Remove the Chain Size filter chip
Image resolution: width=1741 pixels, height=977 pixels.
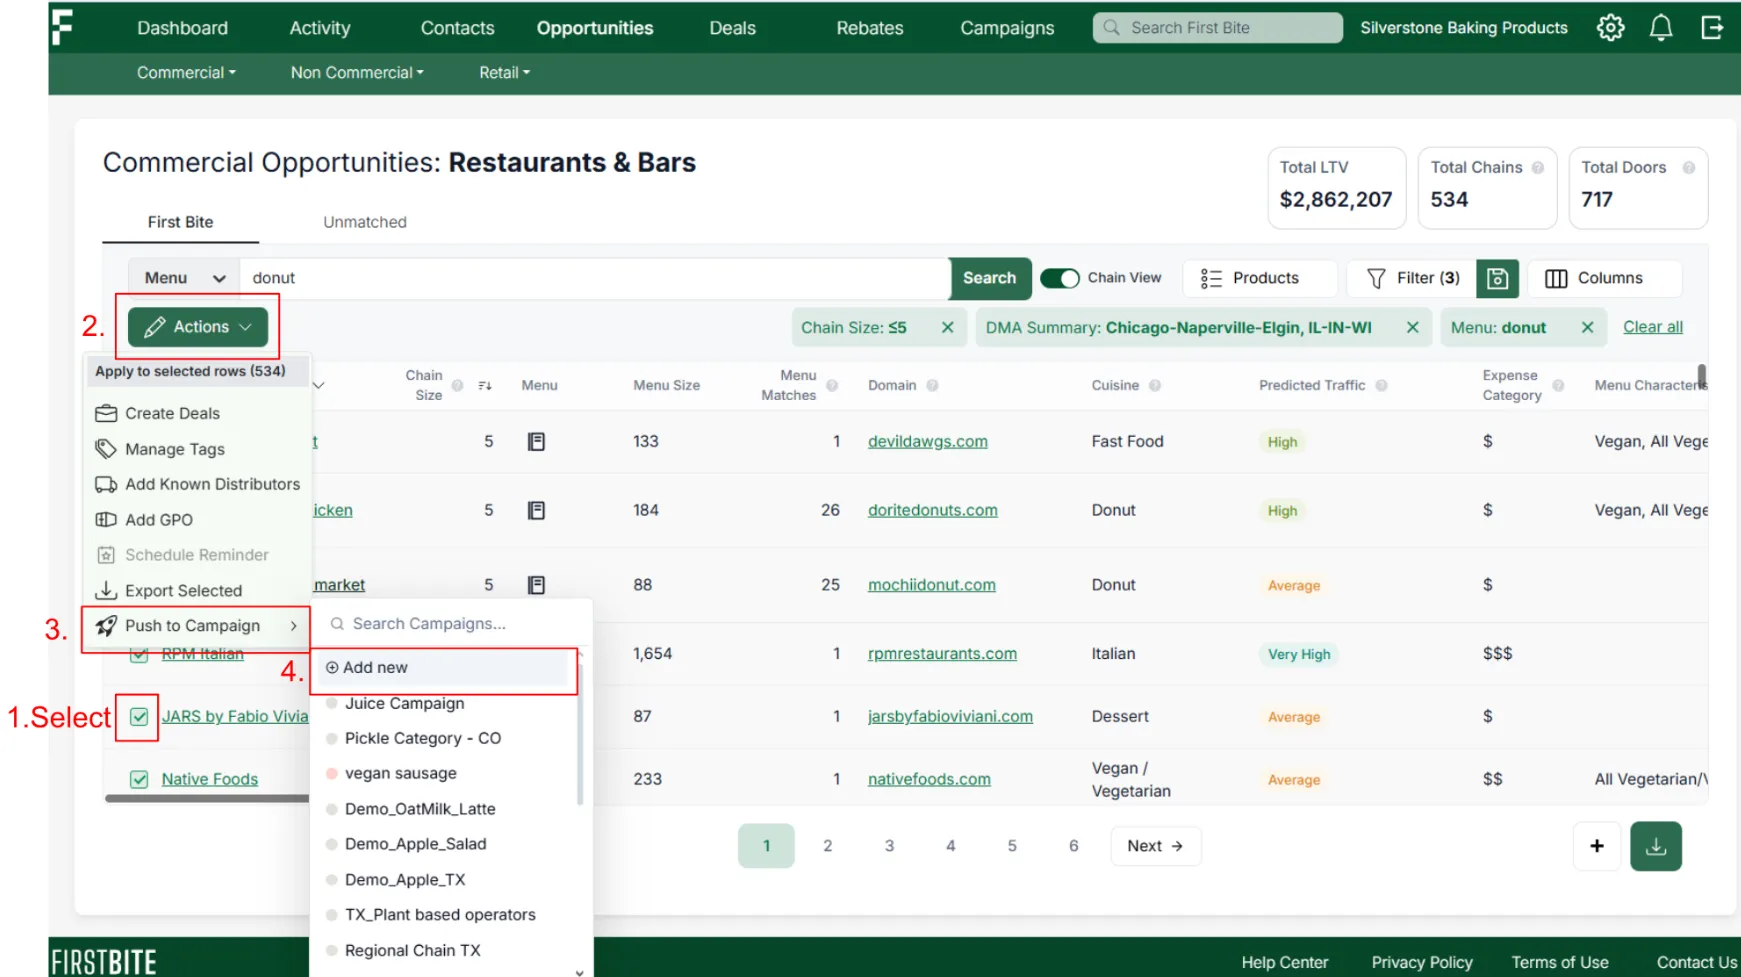coord(947,328)
